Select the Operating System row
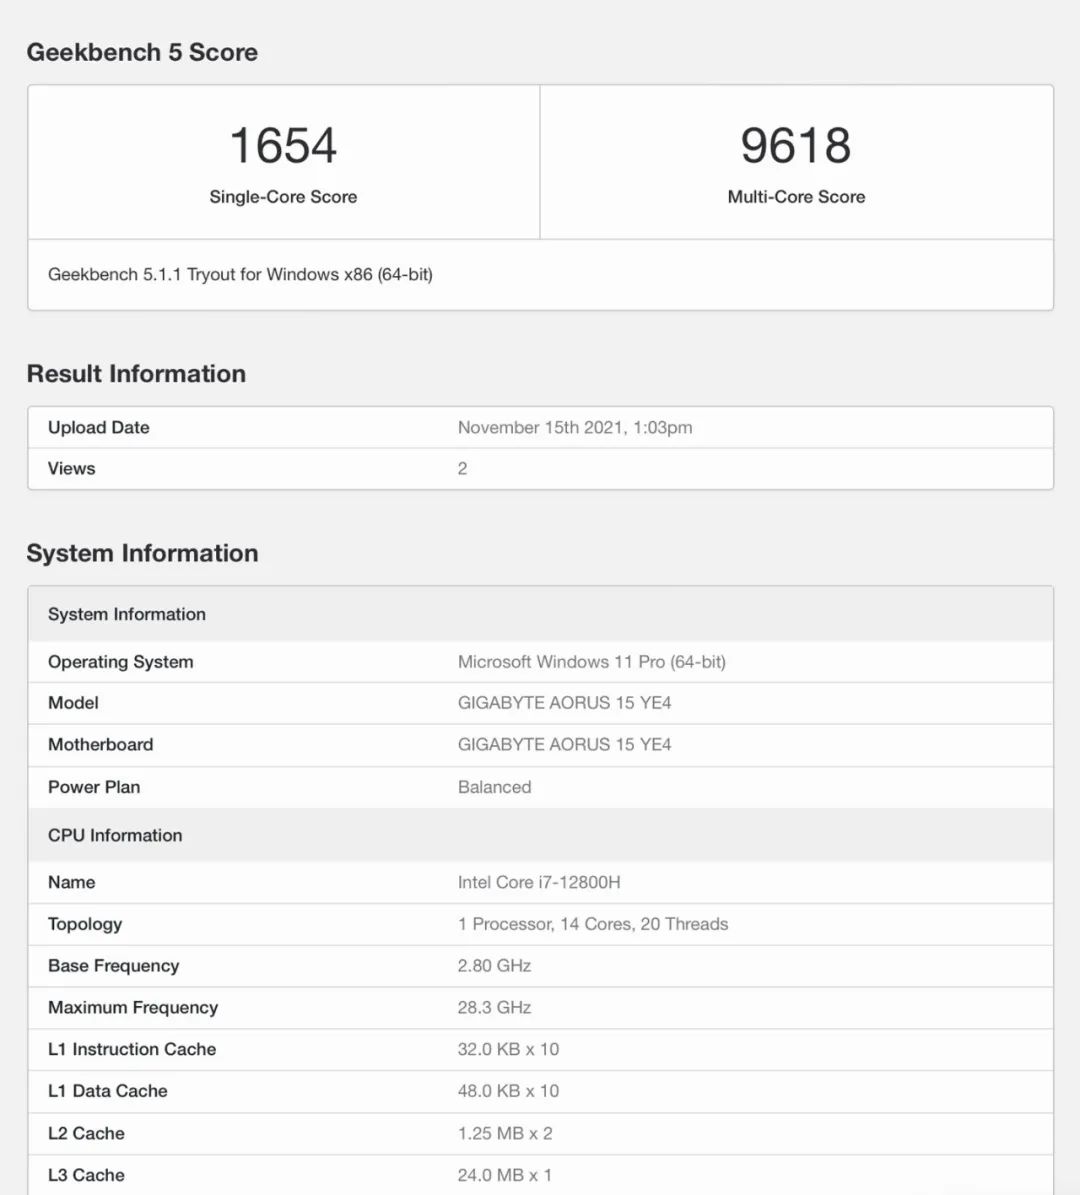 (x=120, y=661)
